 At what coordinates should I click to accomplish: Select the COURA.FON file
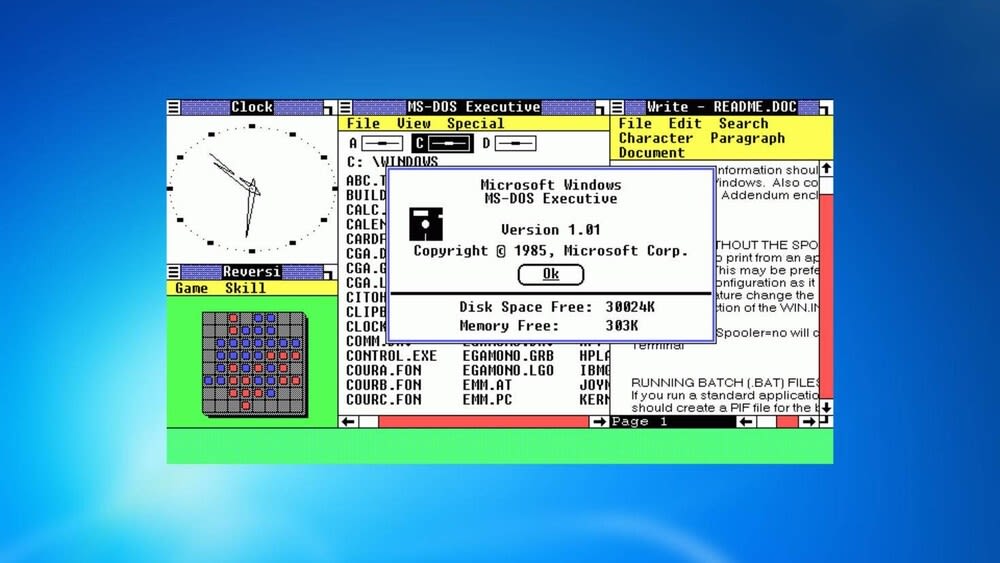click(383, 370)
